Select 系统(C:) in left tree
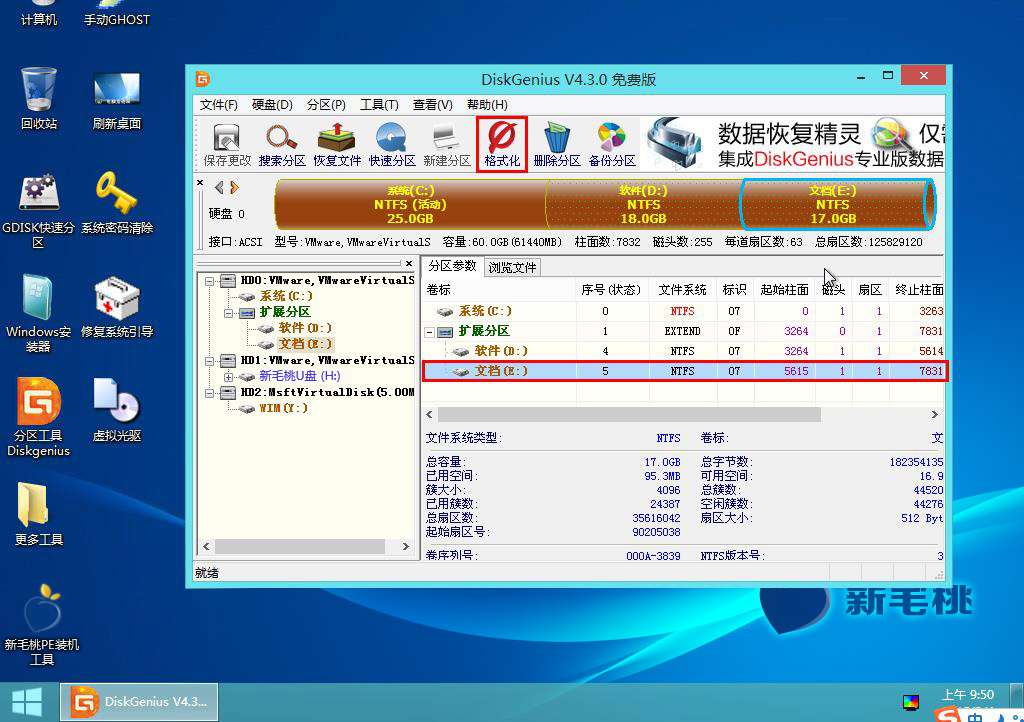The height and width of the screenshot is (722, 1024). (286, 296)
